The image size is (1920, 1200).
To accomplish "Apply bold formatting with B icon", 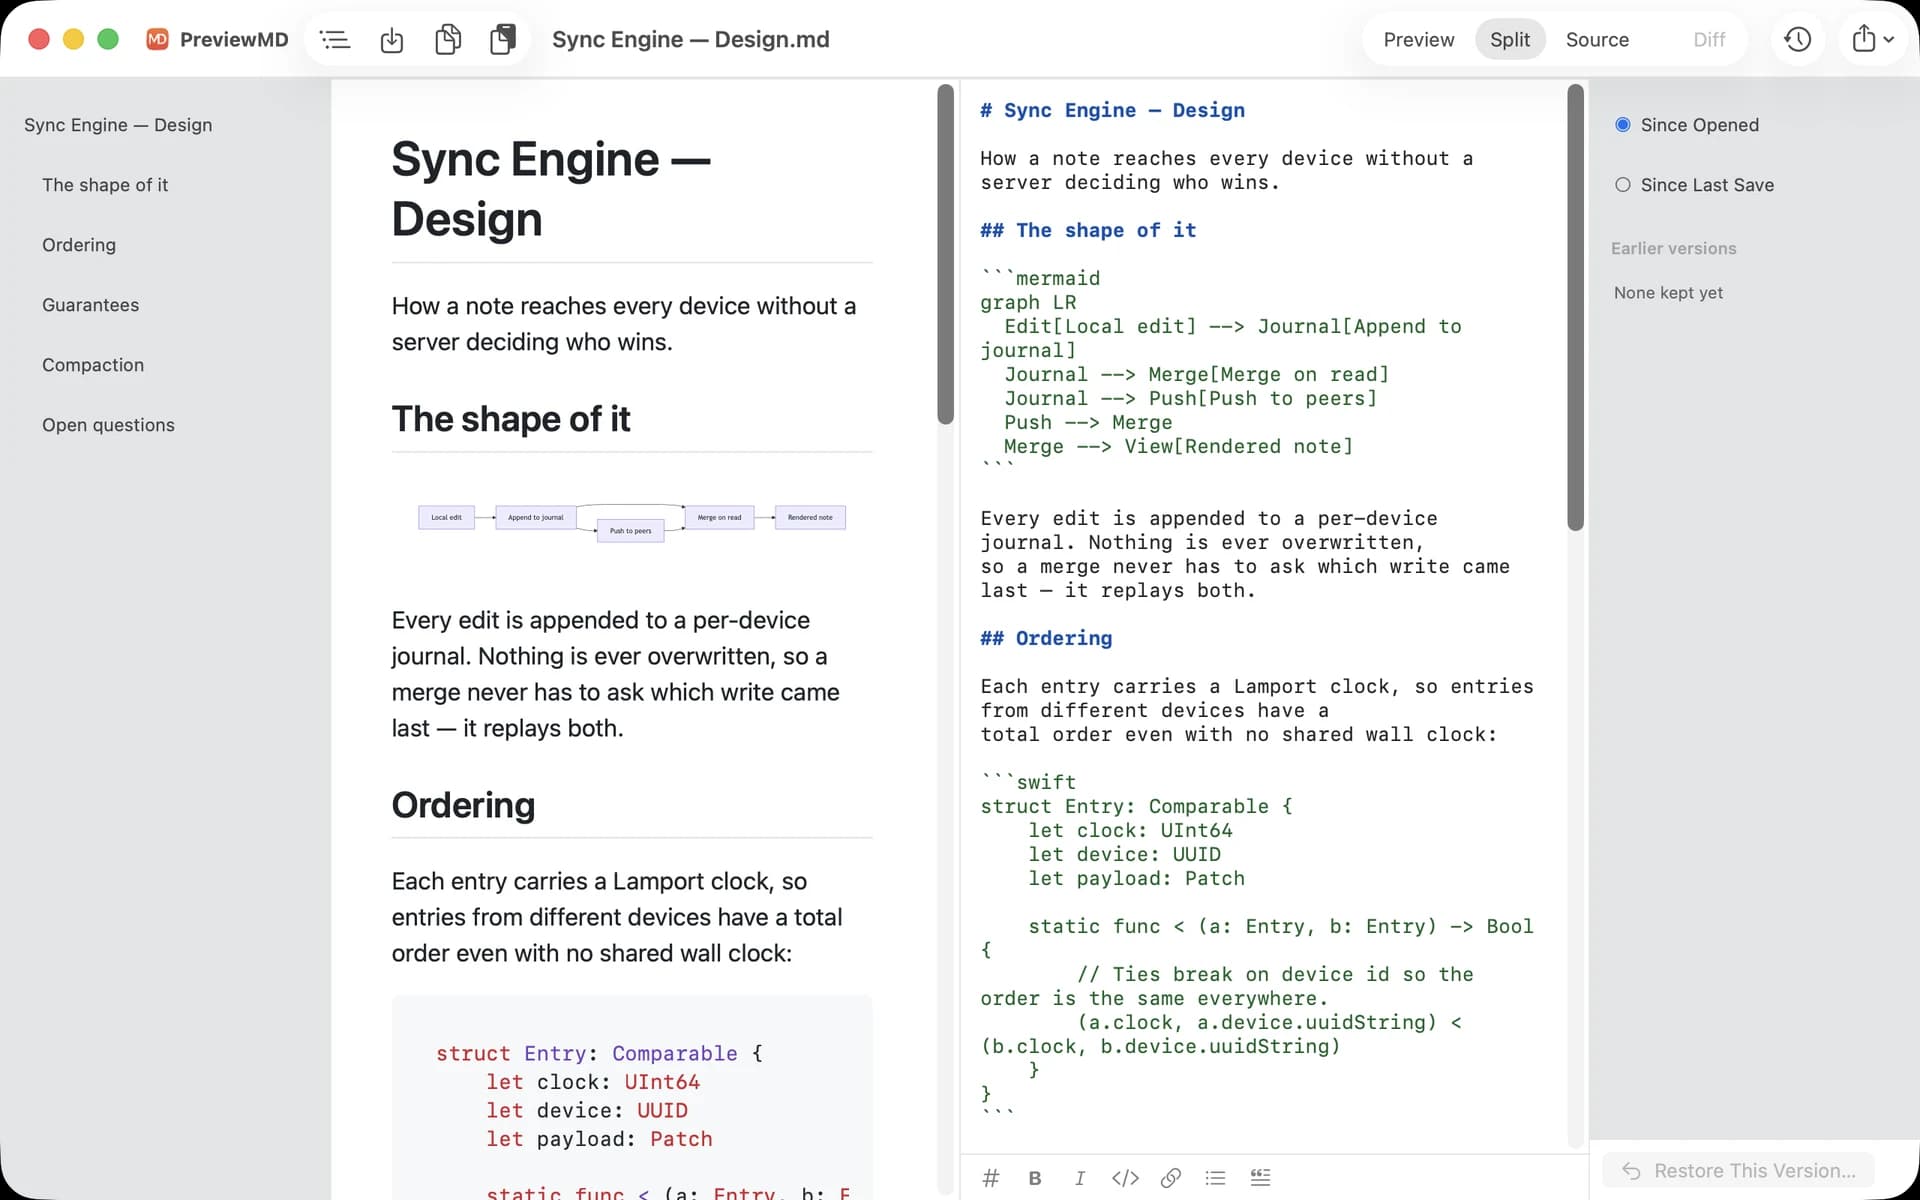I will [x=1035, y=1178].
